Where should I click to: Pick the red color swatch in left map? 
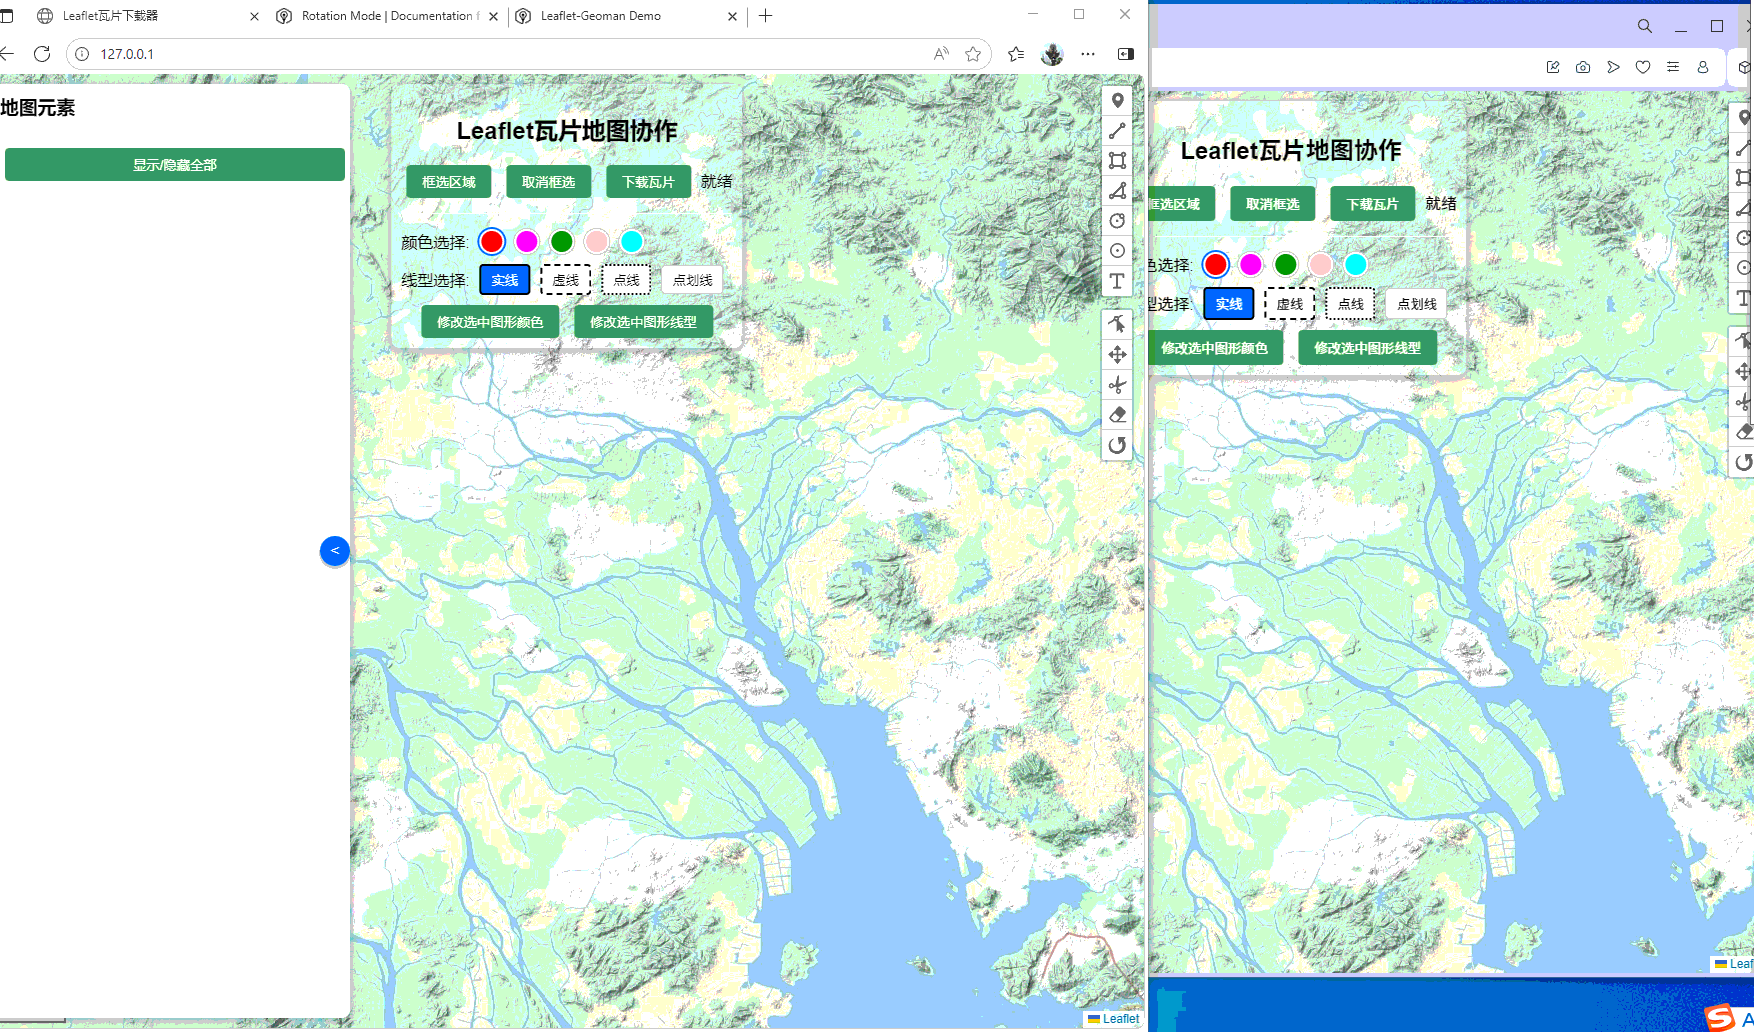coord(492,241)
